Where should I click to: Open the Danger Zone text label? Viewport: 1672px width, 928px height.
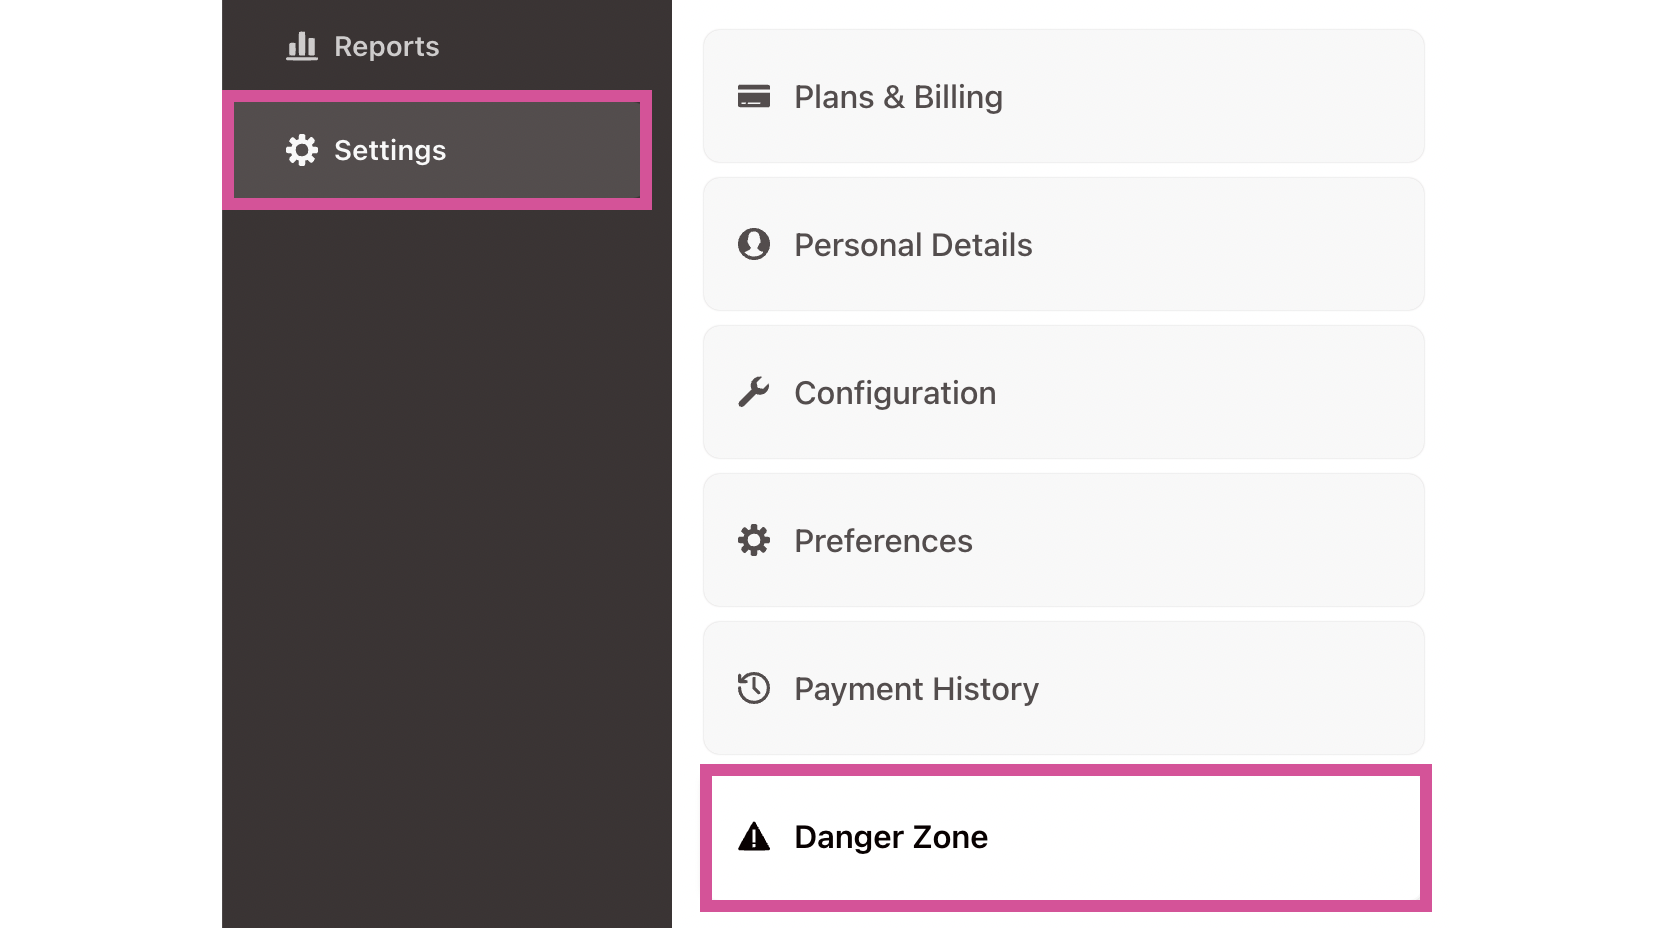tap(890, 837)
